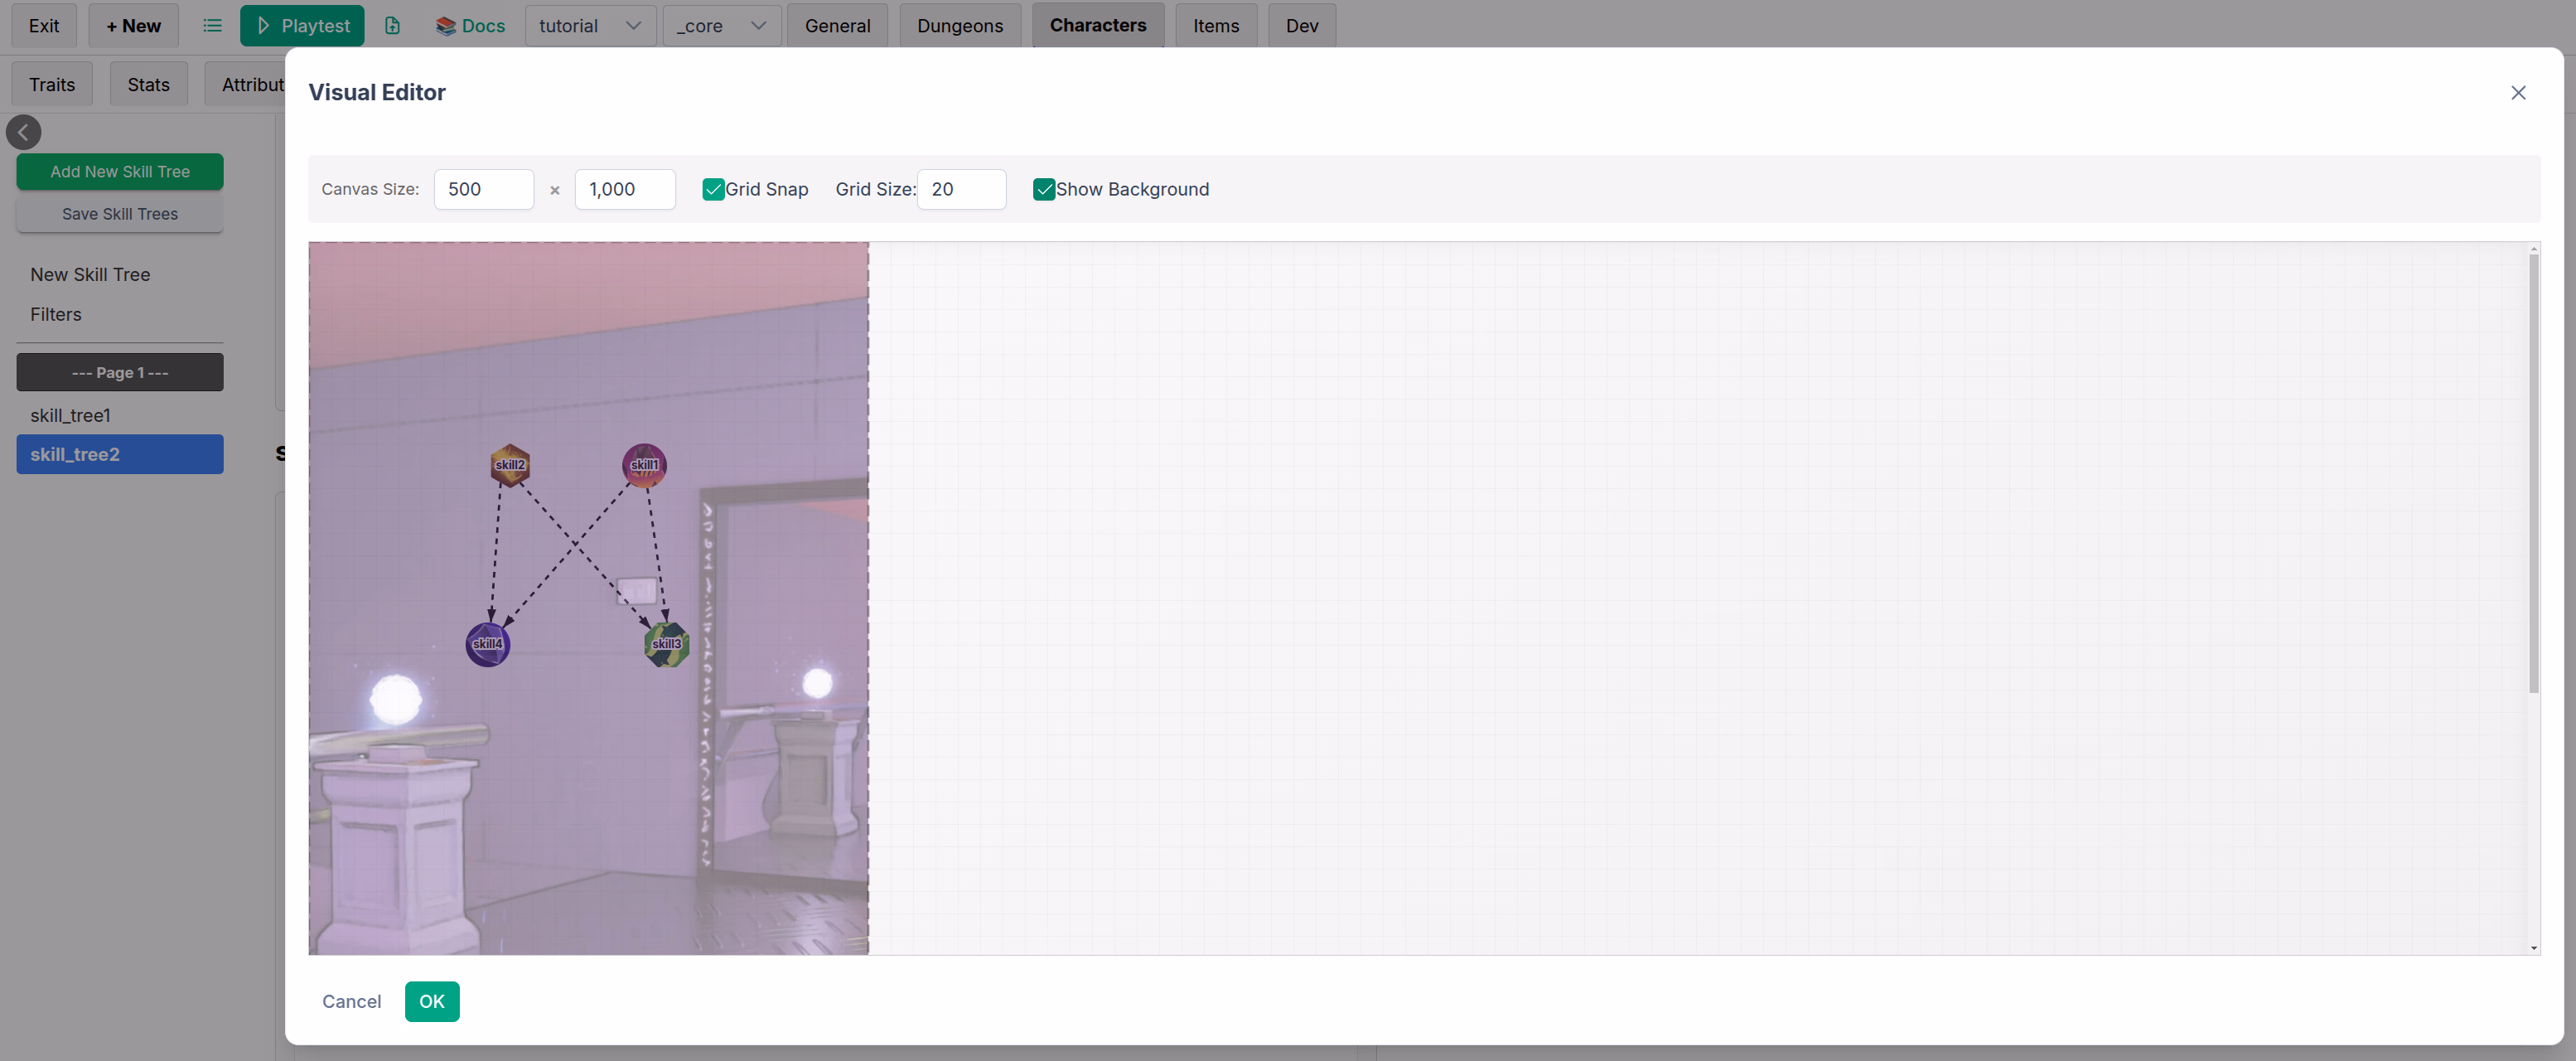This screenshot has width=2576, height=1061.
Task: Open Docs with the books icon
Action: (x=470, y=25)
